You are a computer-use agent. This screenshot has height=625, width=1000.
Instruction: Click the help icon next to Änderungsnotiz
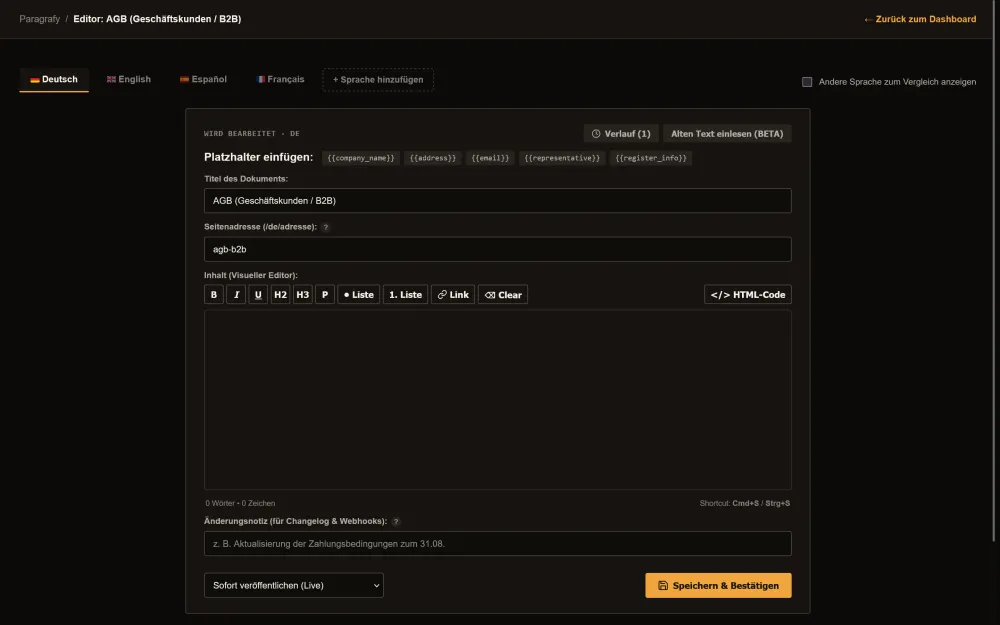(x=396, y=522)
